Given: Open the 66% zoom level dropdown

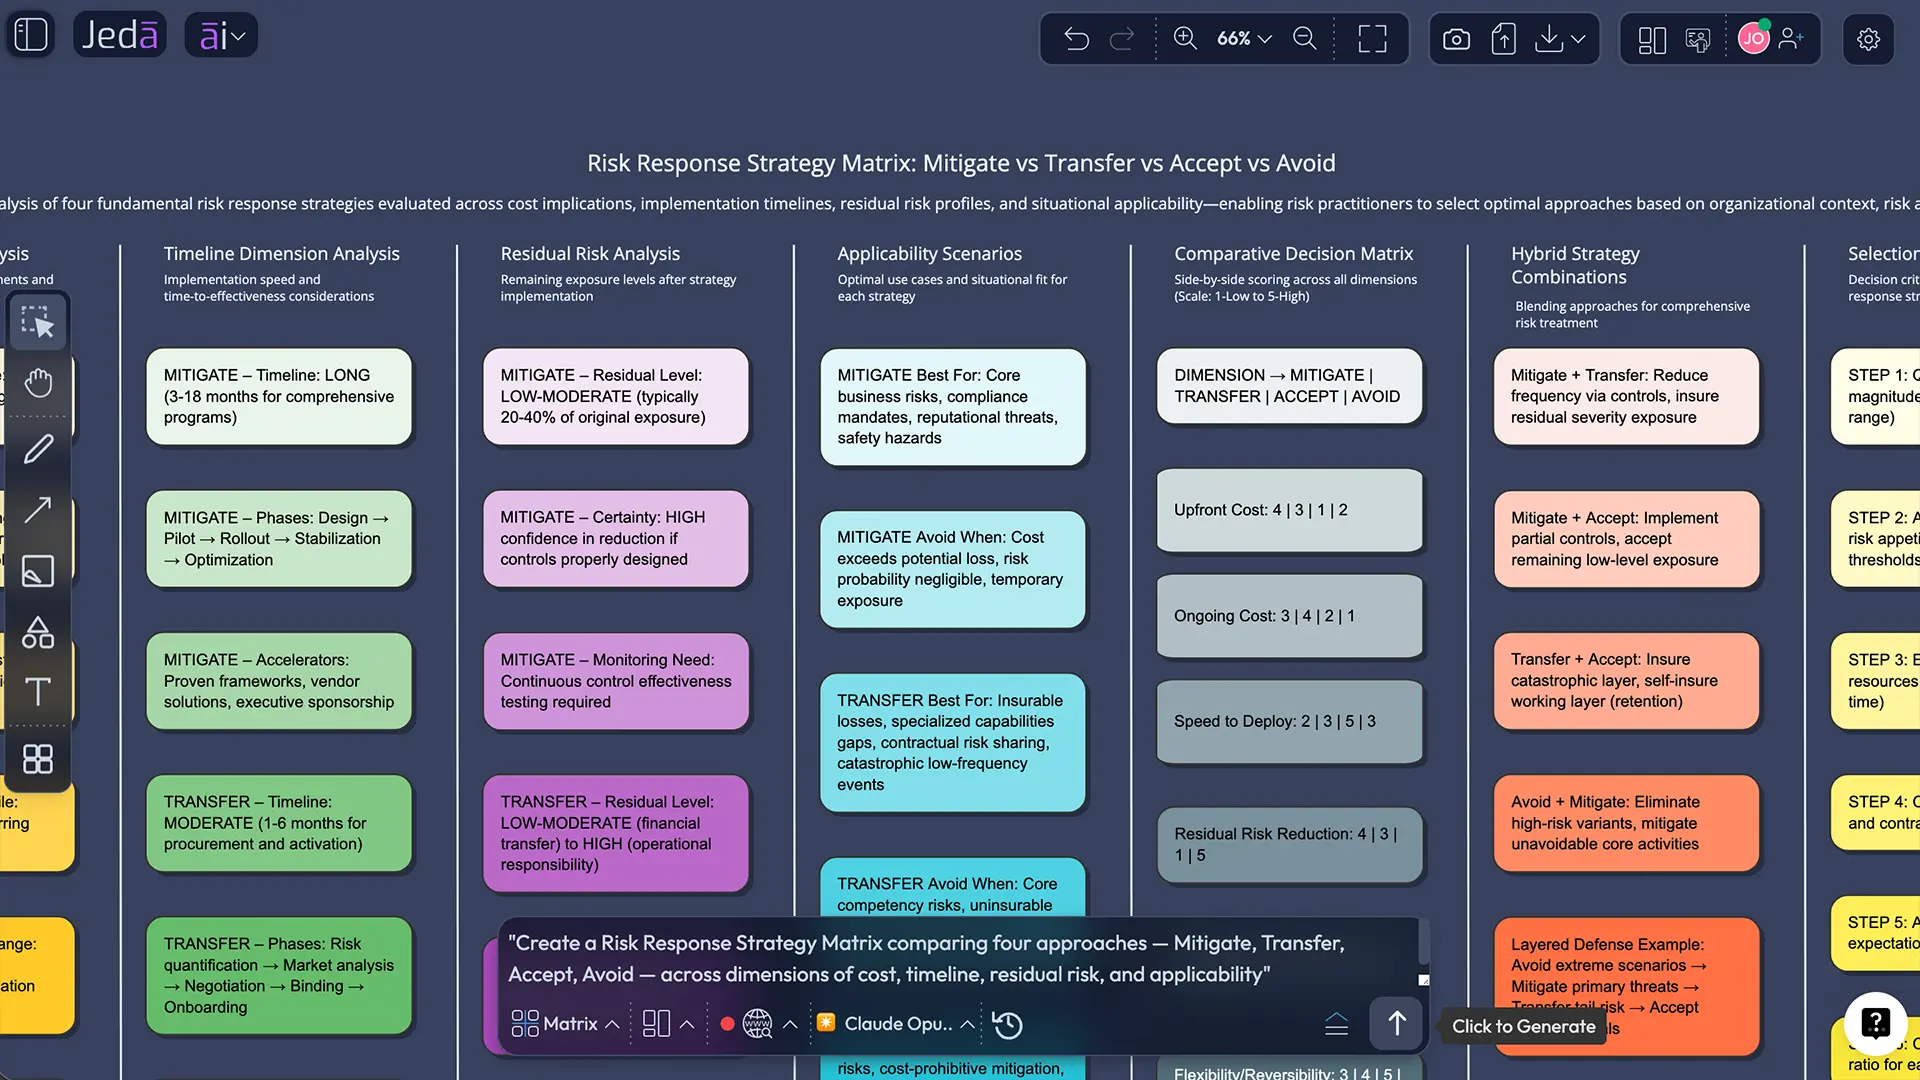Looking at the screenshot, I should (x=1244, y=38).
